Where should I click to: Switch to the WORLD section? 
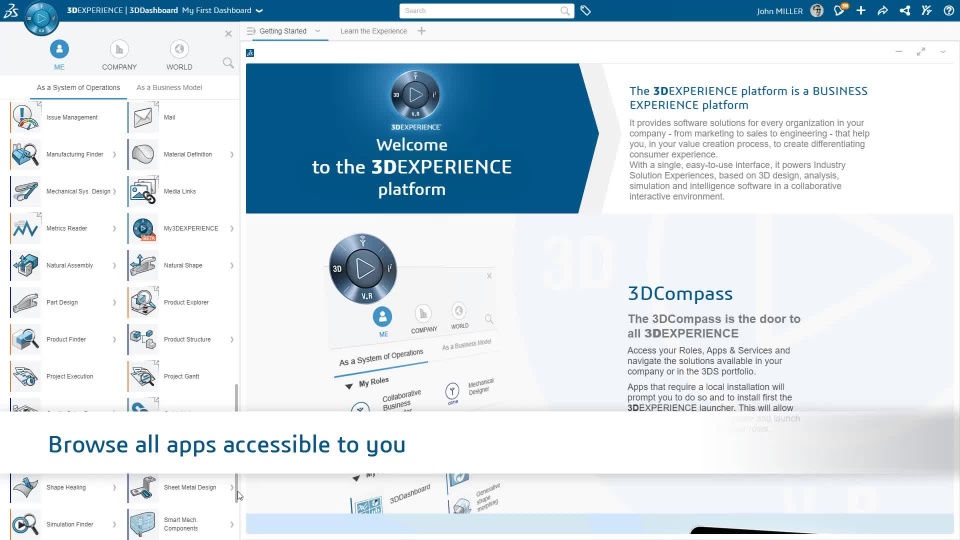pos(179,55)
